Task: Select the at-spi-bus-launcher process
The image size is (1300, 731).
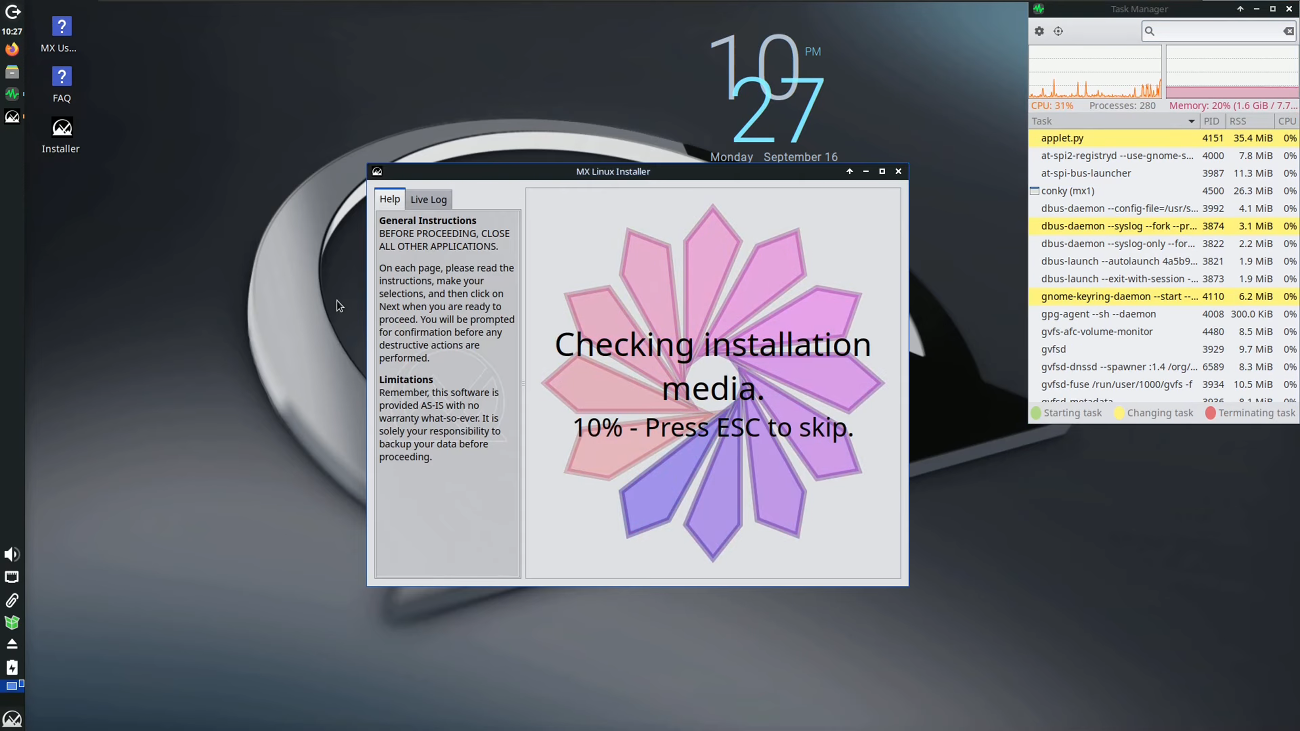Action: (x=1164, y=173)
